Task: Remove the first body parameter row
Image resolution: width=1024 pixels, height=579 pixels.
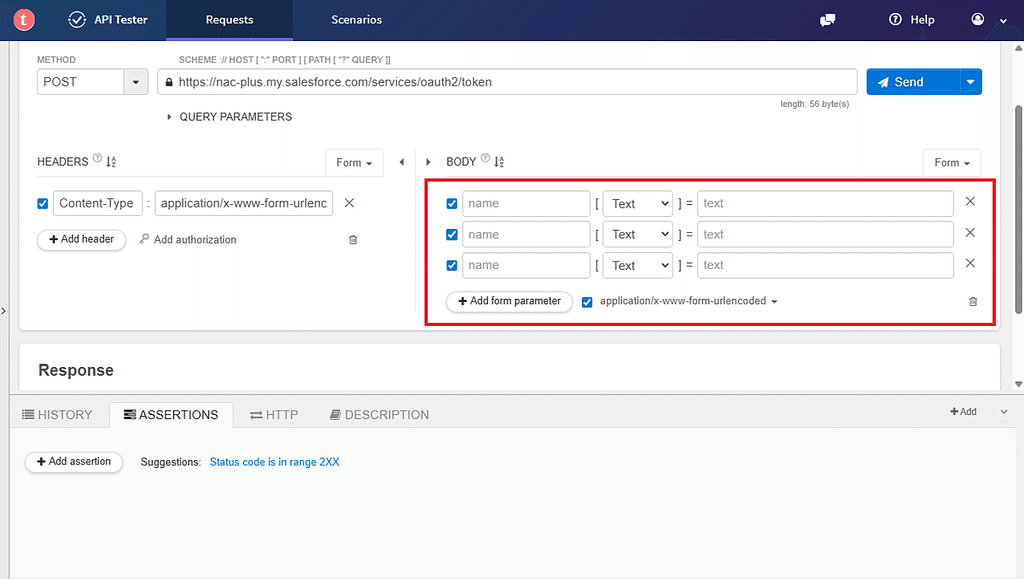Action: (970, 202)
